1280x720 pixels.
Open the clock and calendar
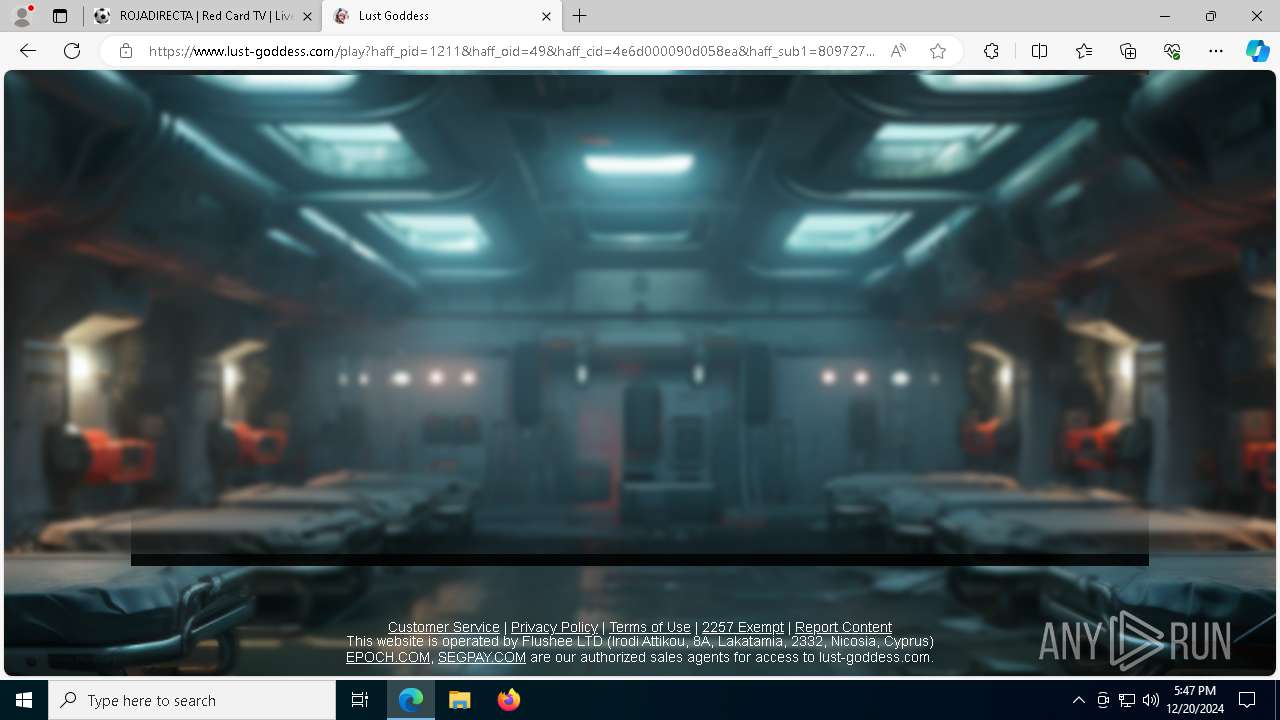click(1195, 700)
